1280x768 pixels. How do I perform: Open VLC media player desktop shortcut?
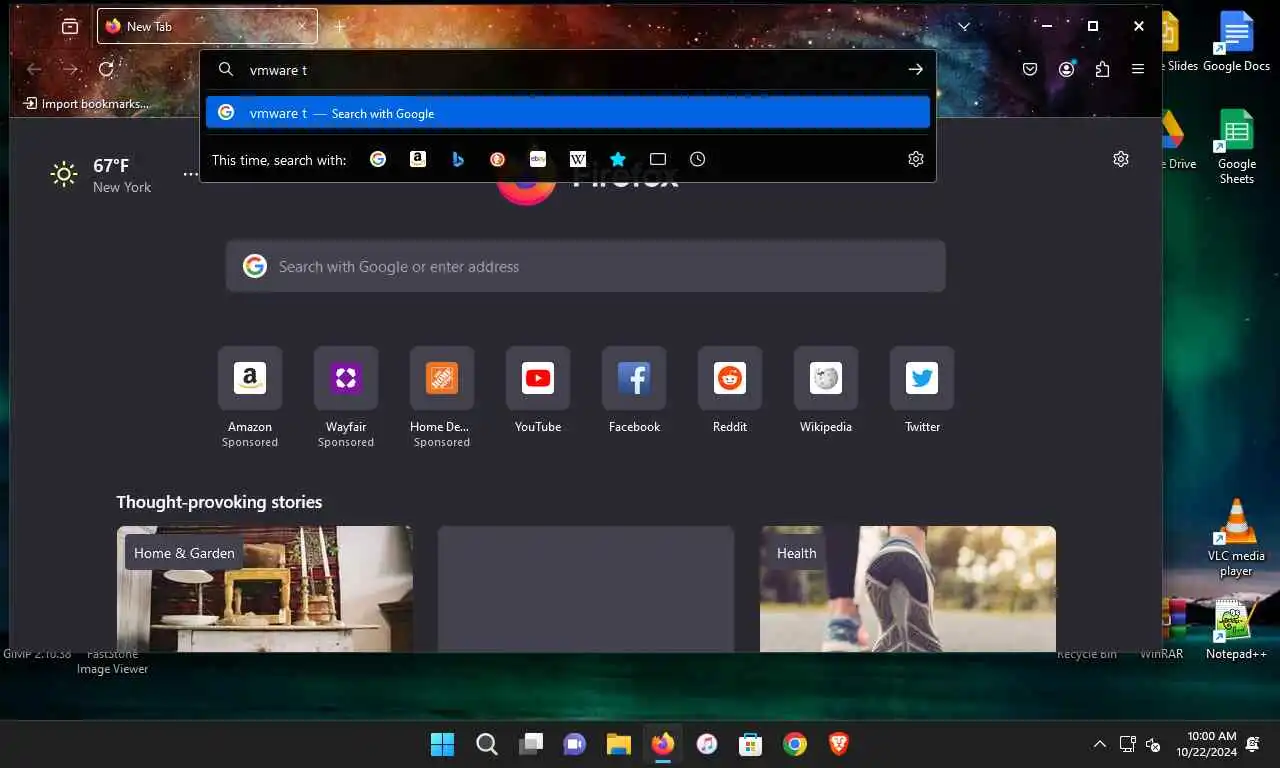pyautogui.click(x=1236, y=538)
